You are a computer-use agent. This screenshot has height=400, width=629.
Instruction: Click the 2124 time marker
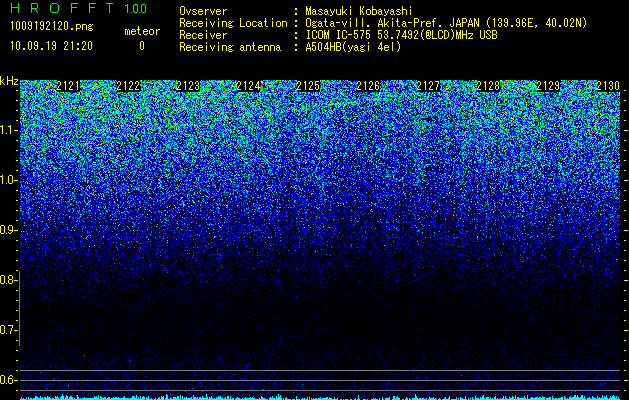[248, 86]
